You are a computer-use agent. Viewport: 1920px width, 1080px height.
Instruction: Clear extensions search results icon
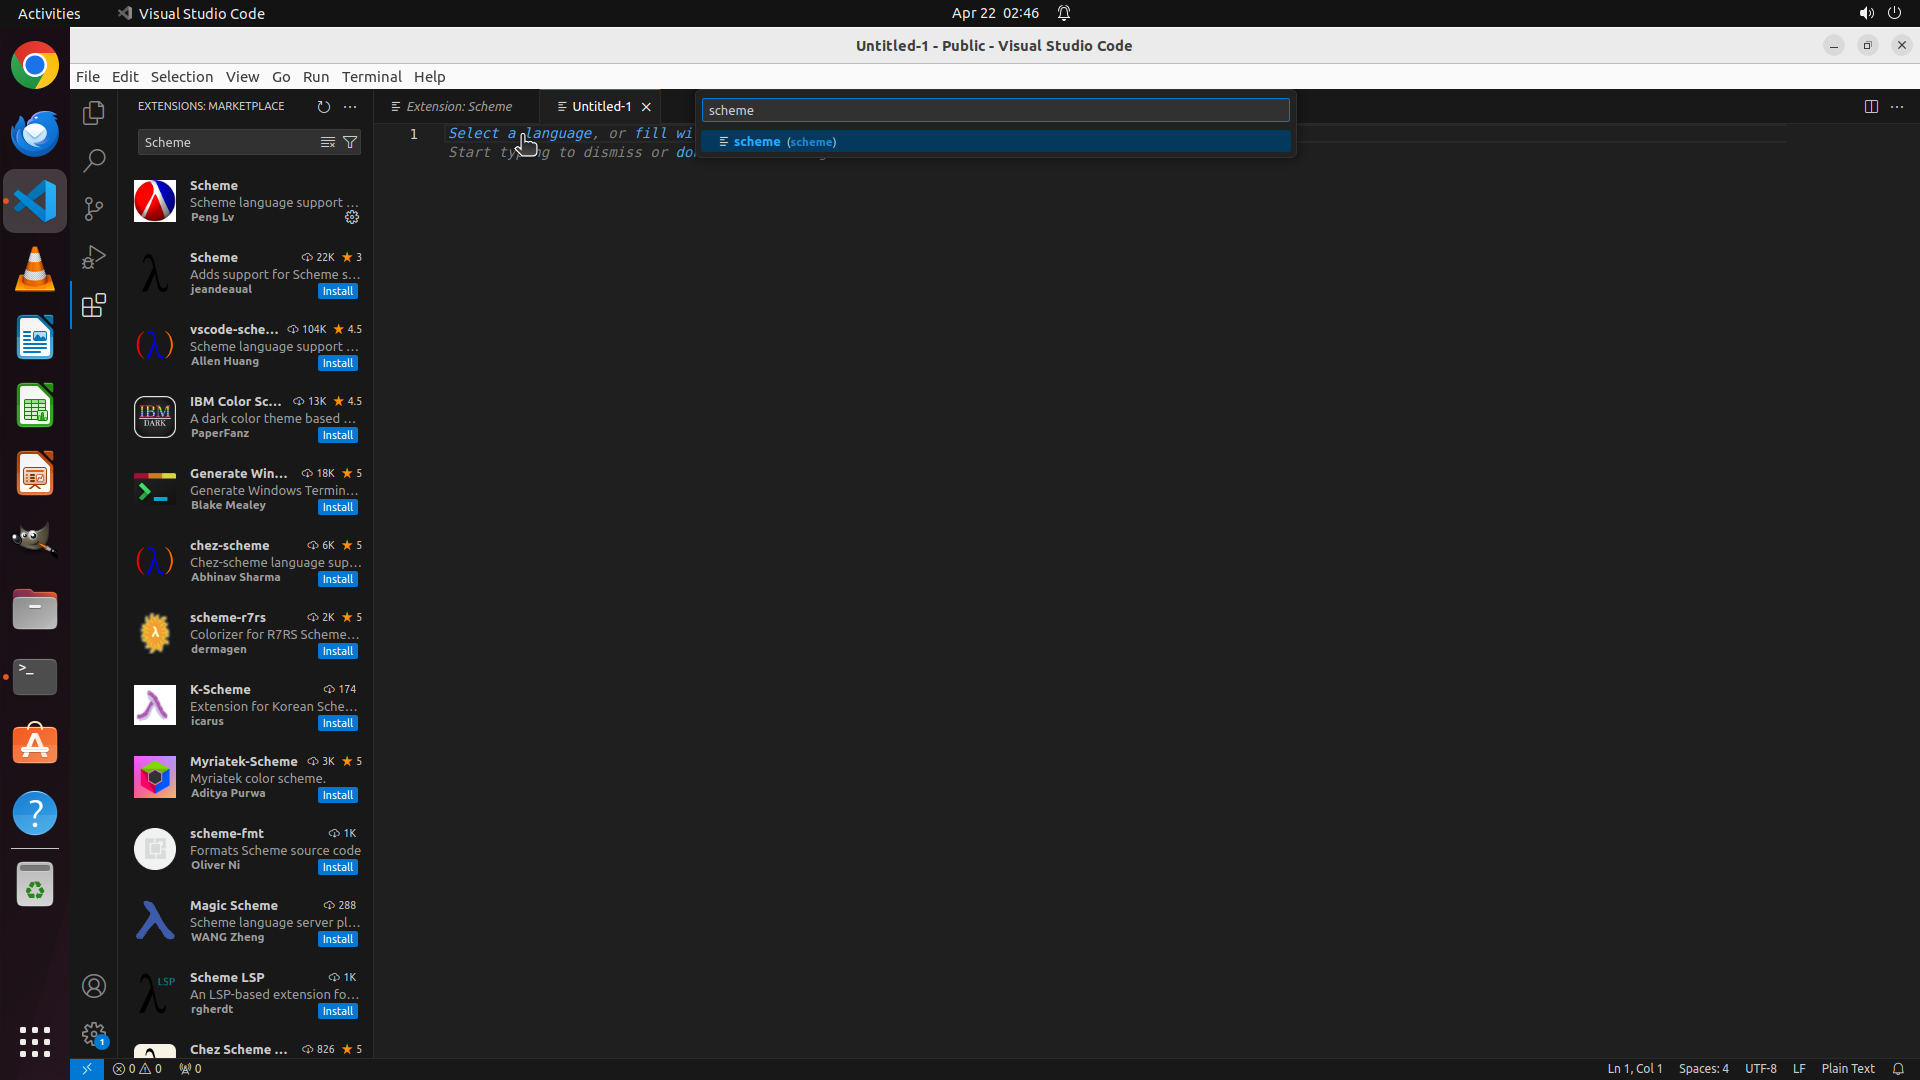(327, 142)
